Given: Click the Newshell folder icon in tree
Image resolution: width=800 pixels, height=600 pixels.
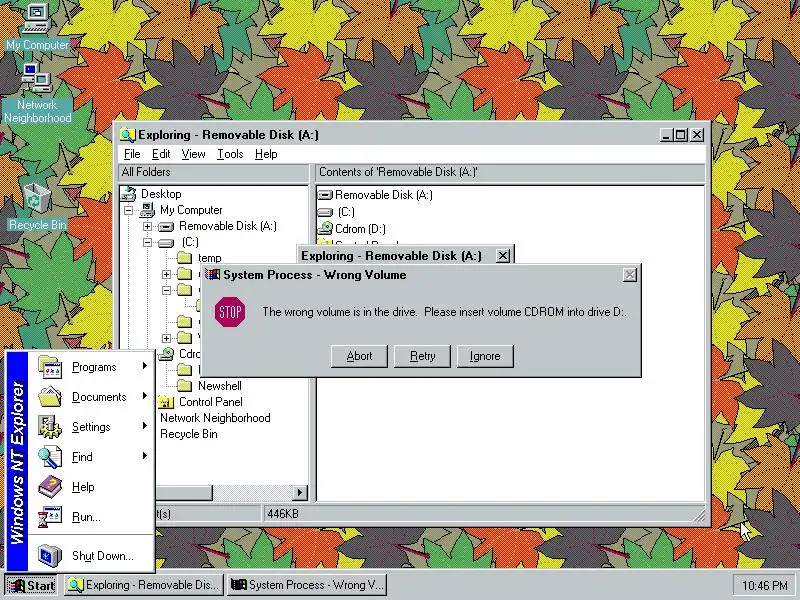Looking at the screenshot, I should (185, 386).
